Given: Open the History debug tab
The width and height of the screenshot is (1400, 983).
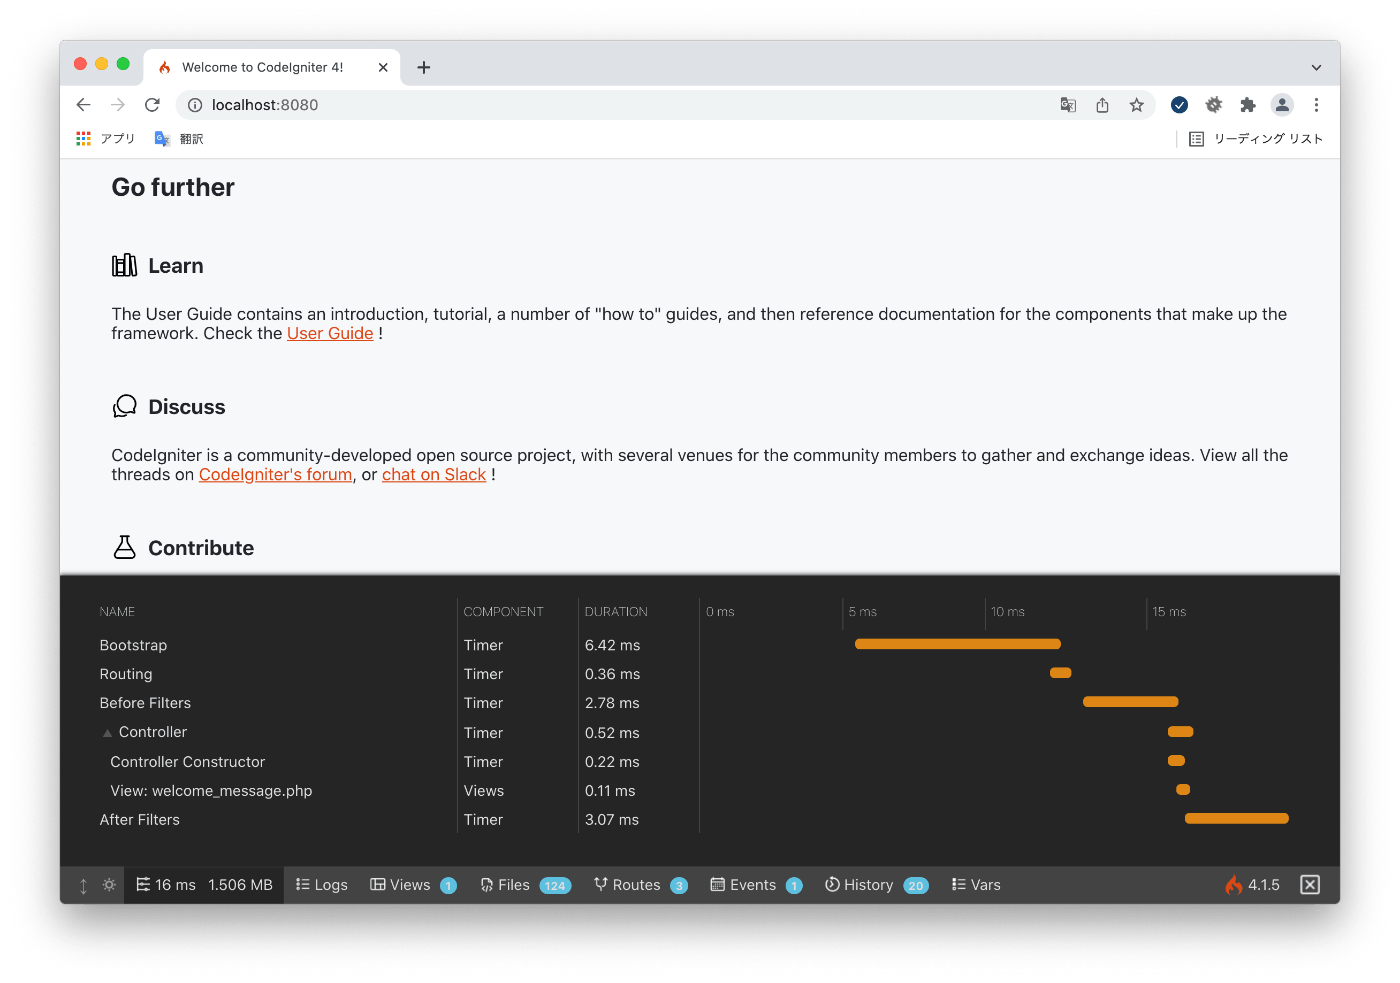Looking at the screenshot, I should click(876, 885).
